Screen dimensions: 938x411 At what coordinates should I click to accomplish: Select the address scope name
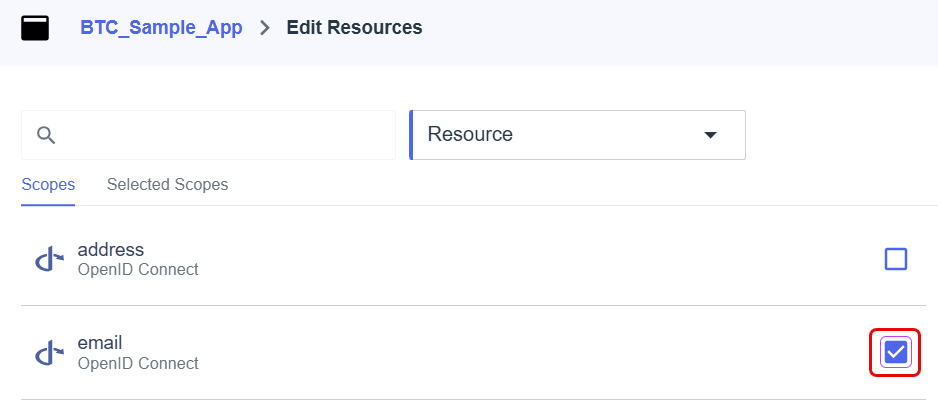tap(111, 249)
